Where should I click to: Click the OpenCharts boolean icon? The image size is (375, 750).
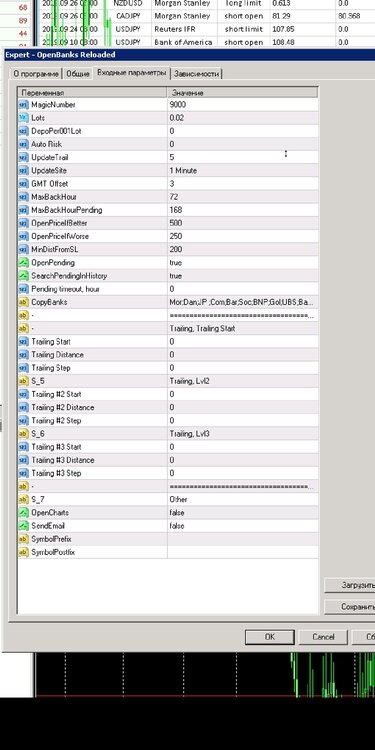tap(23, 512)
